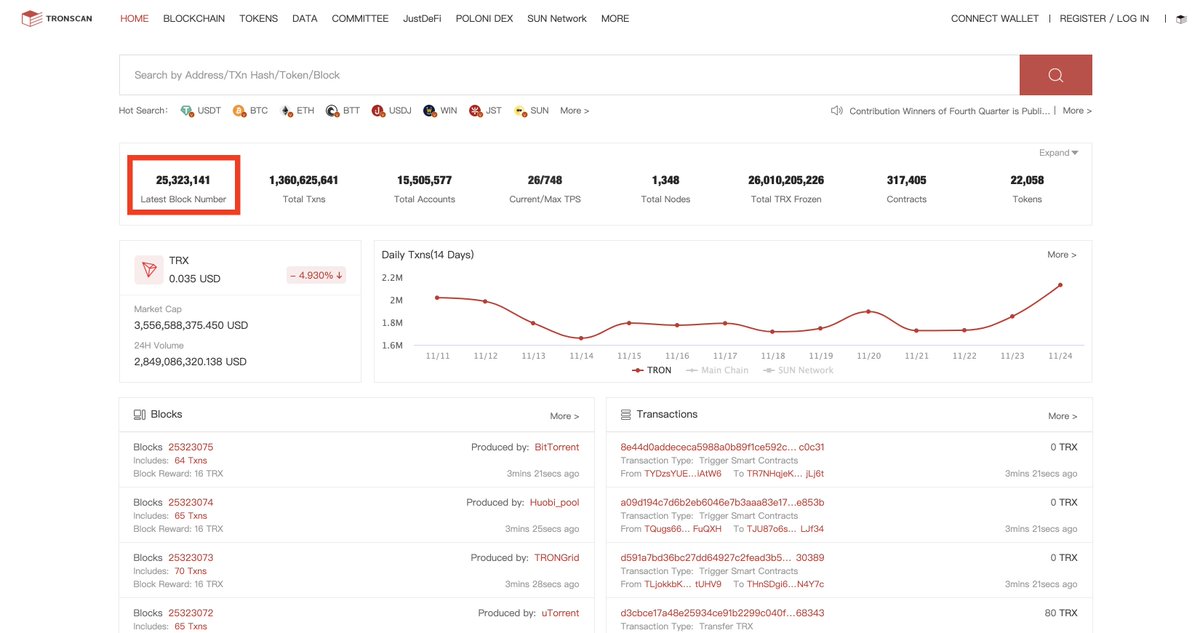
Task: Open block 25323072
Action: coord(190,612)
